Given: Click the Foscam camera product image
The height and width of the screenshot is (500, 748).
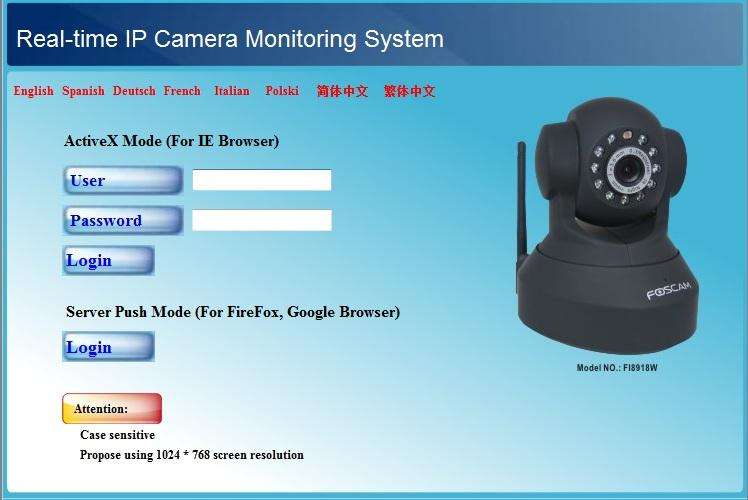Looking at the screenshot, I should point(608,226).
